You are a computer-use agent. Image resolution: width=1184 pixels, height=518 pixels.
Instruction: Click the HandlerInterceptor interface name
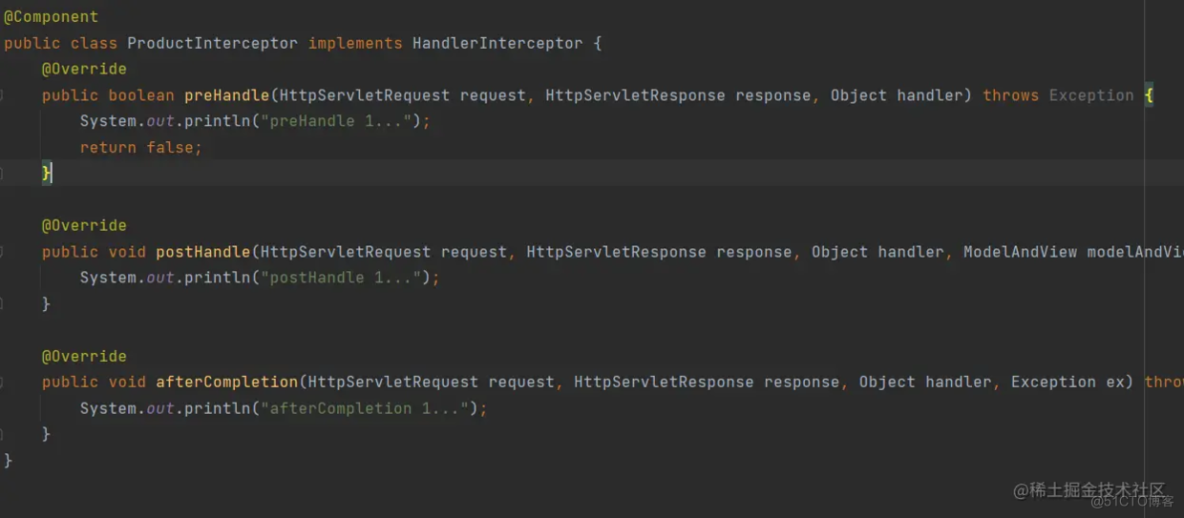pos(497,43)
